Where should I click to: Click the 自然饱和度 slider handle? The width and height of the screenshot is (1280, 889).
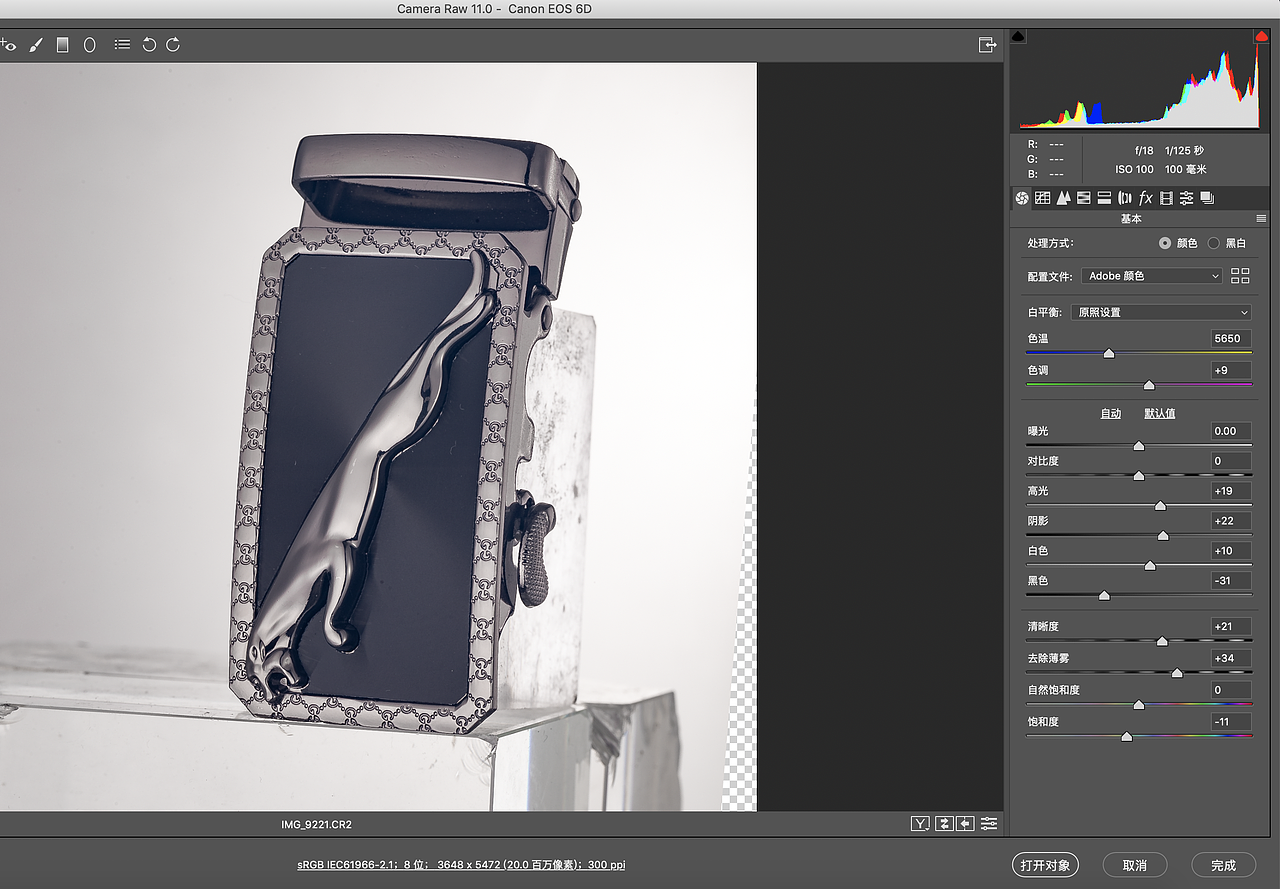pos(1138,705)
